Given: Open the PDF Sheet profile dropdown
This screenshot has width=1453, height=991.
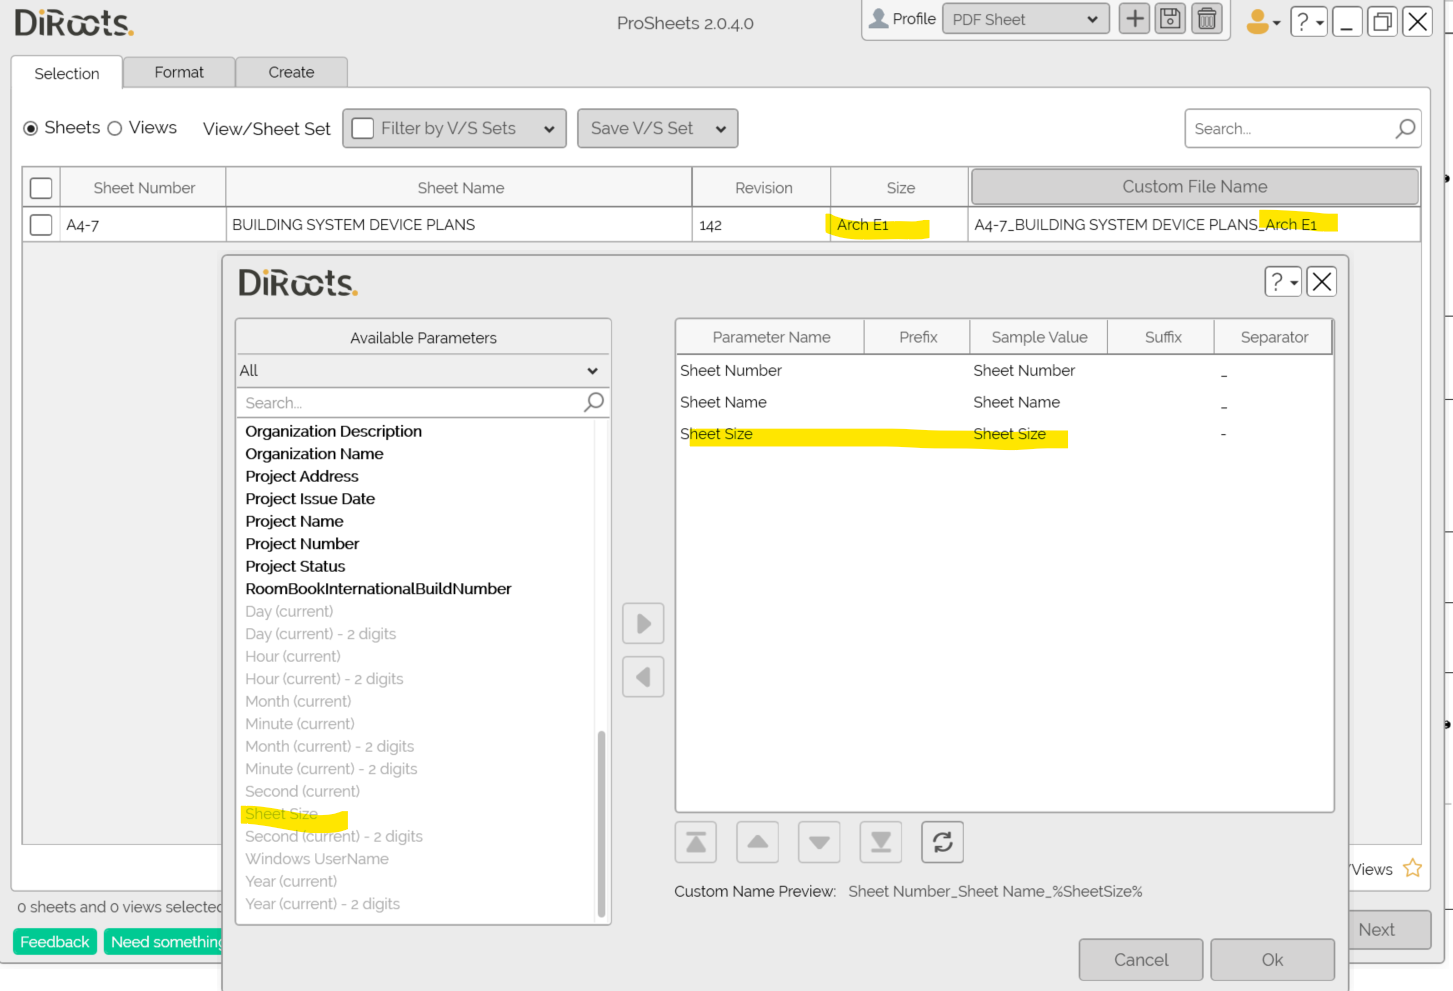Looking at the screenshot, I should (x=1025, y=19).
